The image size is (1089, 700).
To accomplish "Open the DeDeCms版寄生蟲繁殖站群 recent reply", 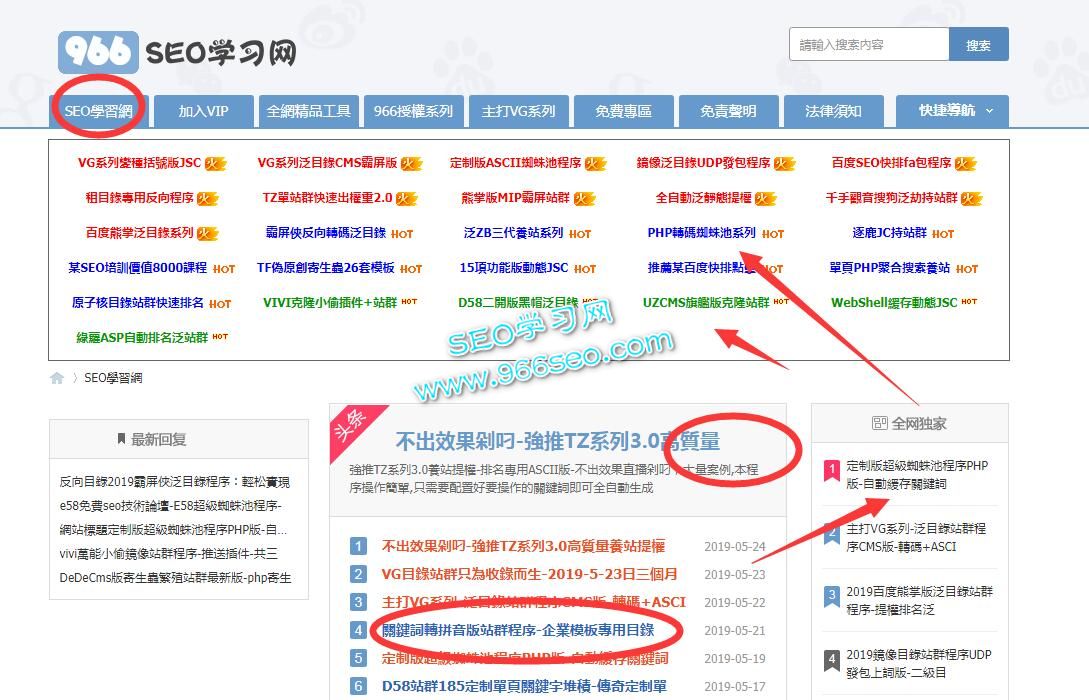I will [x=176, y=578].
